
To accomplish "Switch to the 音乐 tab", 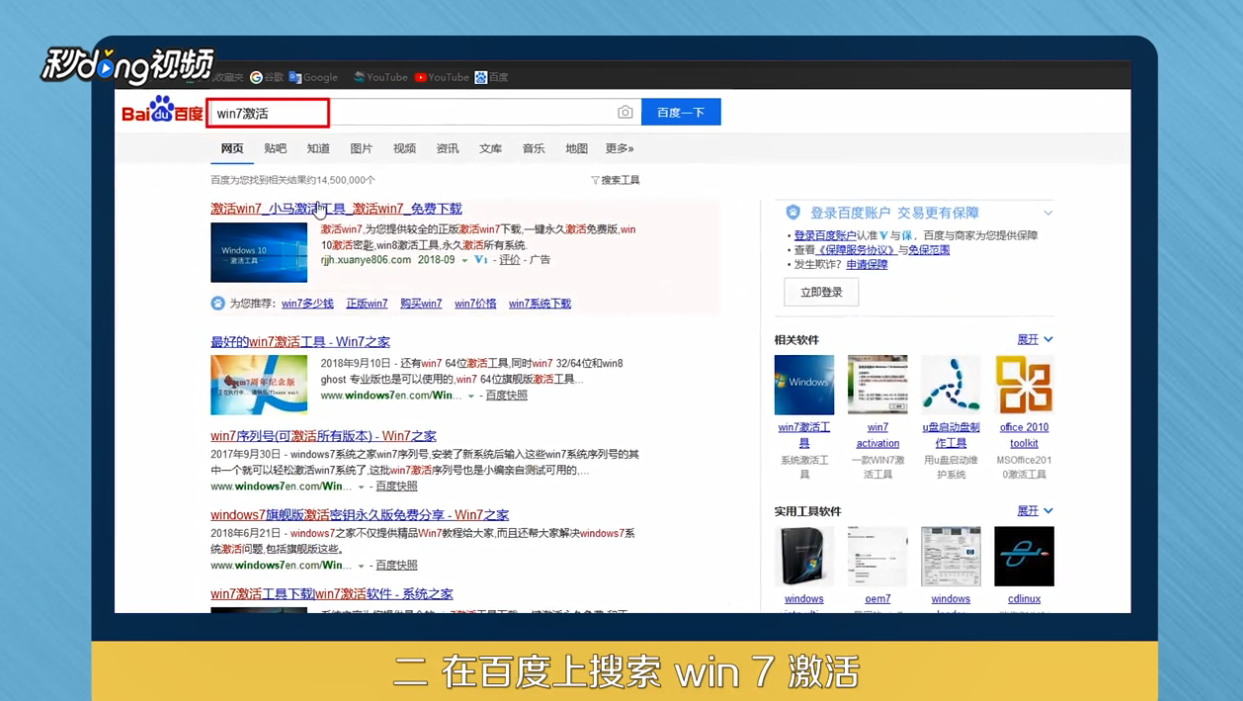I will tap(533, 148).
